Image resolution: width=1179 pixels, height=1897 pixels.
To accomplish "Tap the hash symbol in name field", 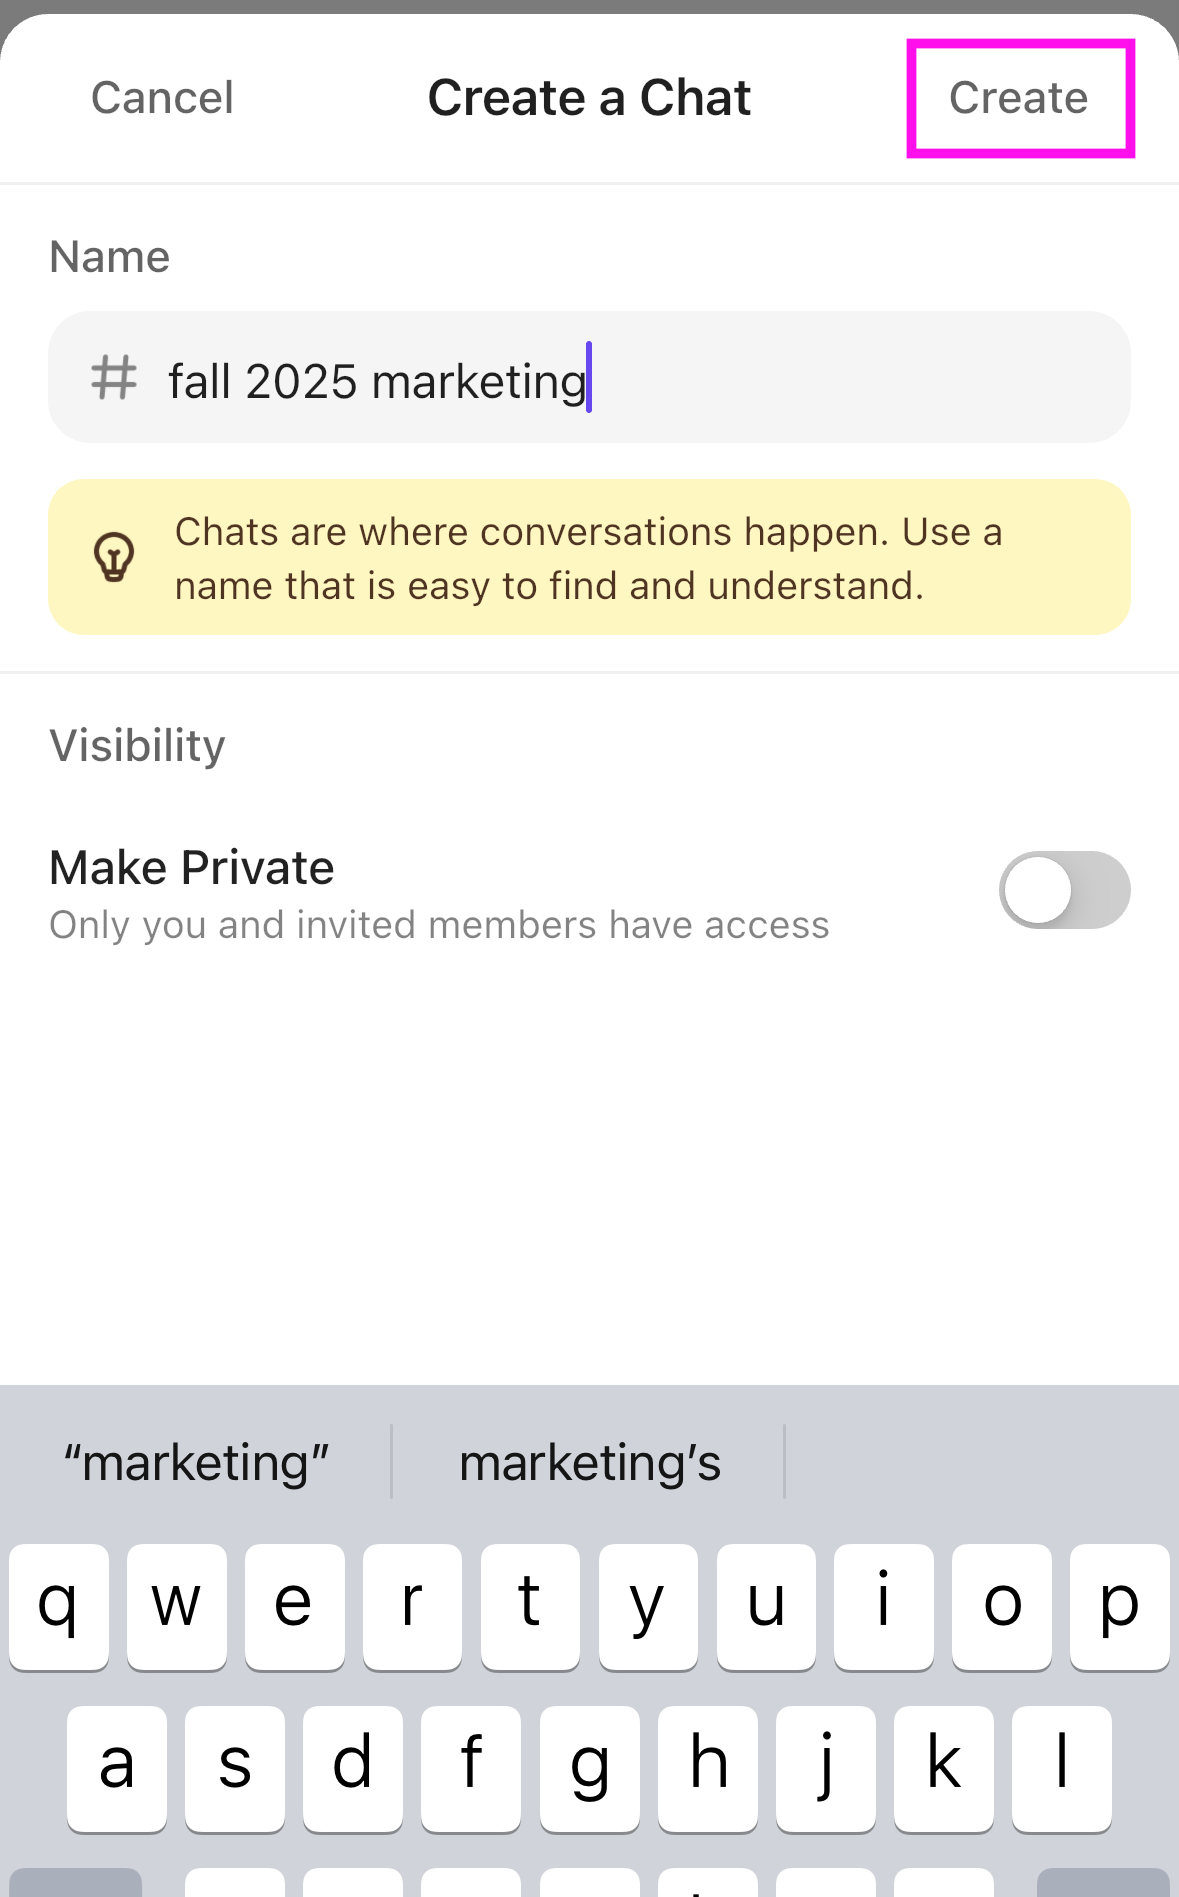I will 114,378.
